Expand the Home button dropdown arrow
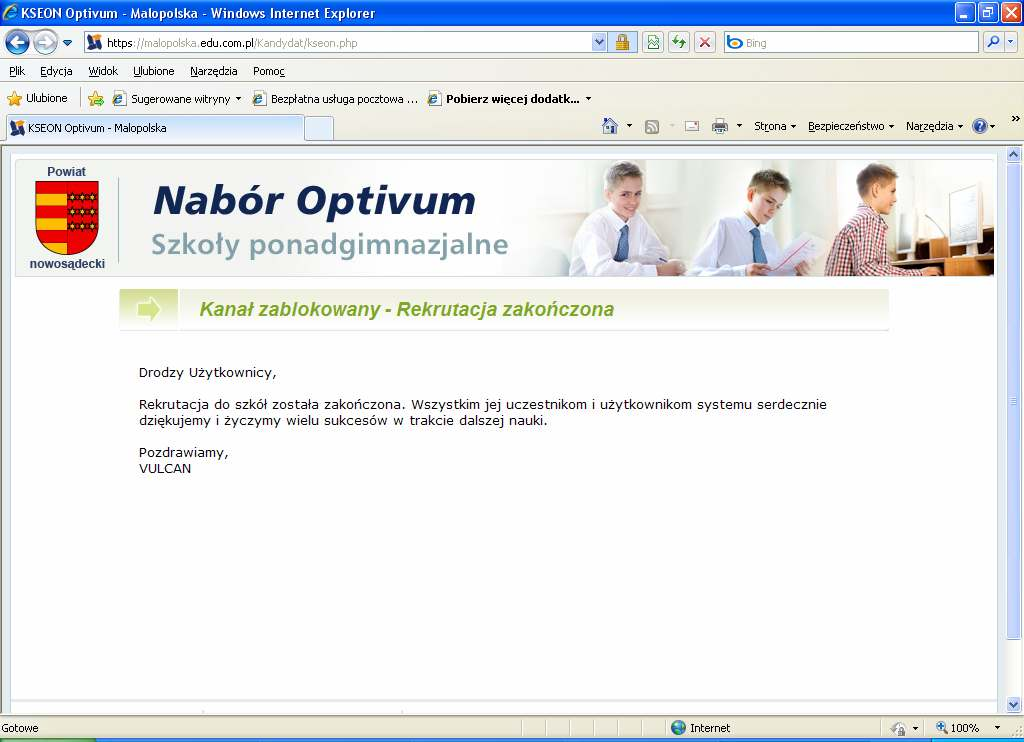The height and width of the screenshot is (742, 1024). coord(630,126)
